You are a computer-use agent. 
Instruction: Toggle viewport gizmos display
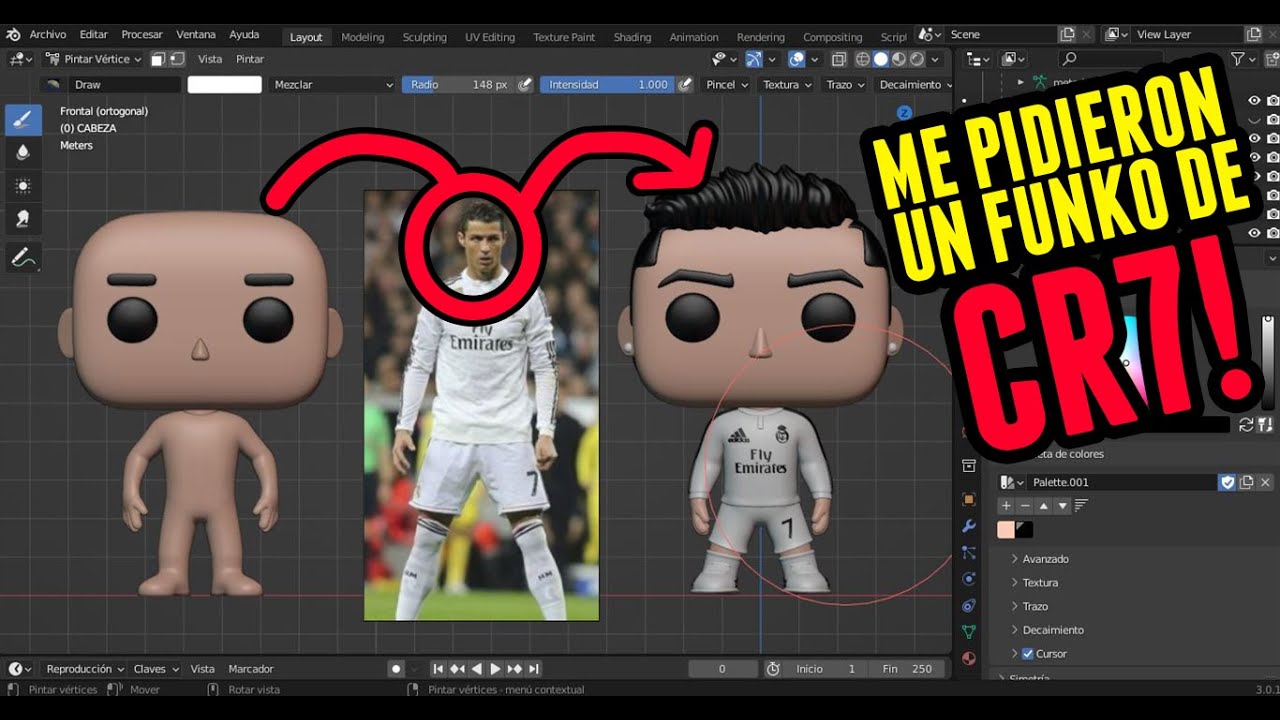coord(753,59)
